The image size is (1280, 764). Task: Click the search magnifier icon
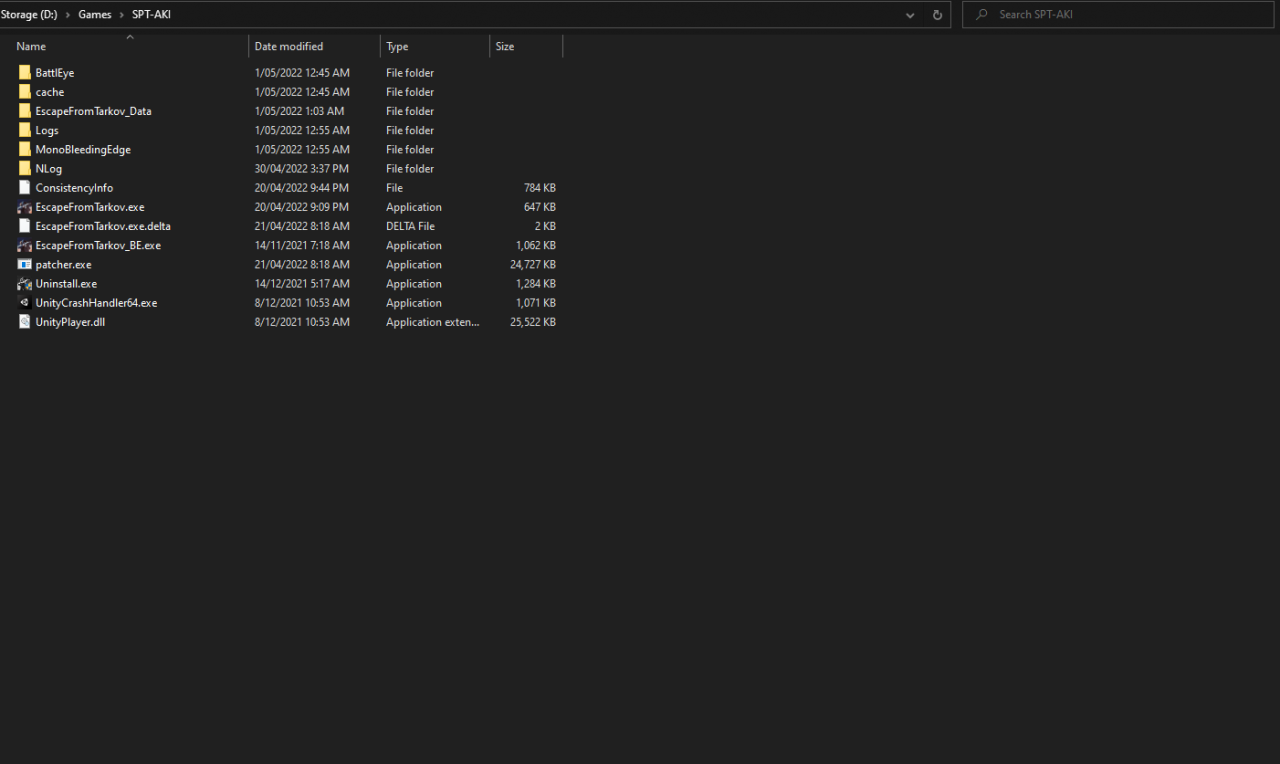[x=981, y=15]
